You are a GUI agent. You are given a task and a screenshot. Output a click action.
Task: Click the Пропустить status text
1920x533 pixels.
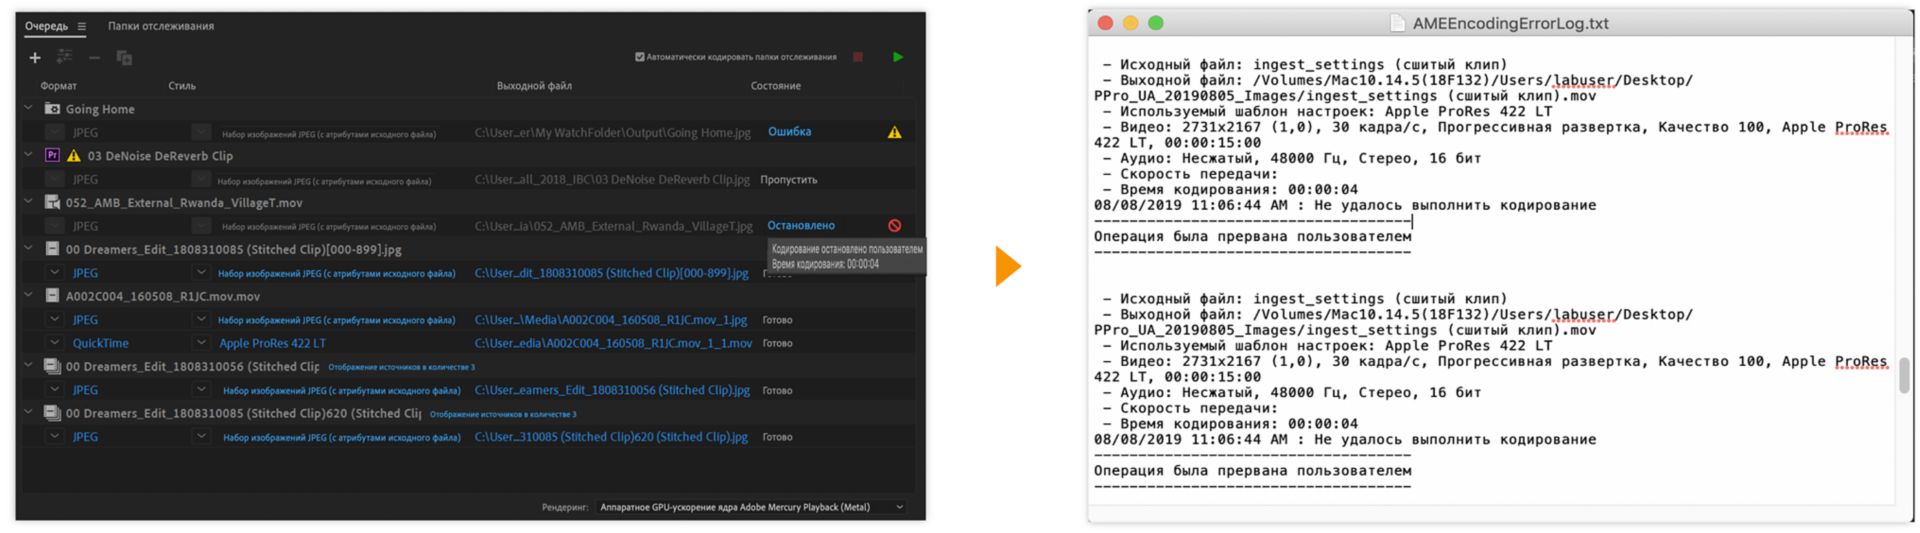click(x=788, y=180)
